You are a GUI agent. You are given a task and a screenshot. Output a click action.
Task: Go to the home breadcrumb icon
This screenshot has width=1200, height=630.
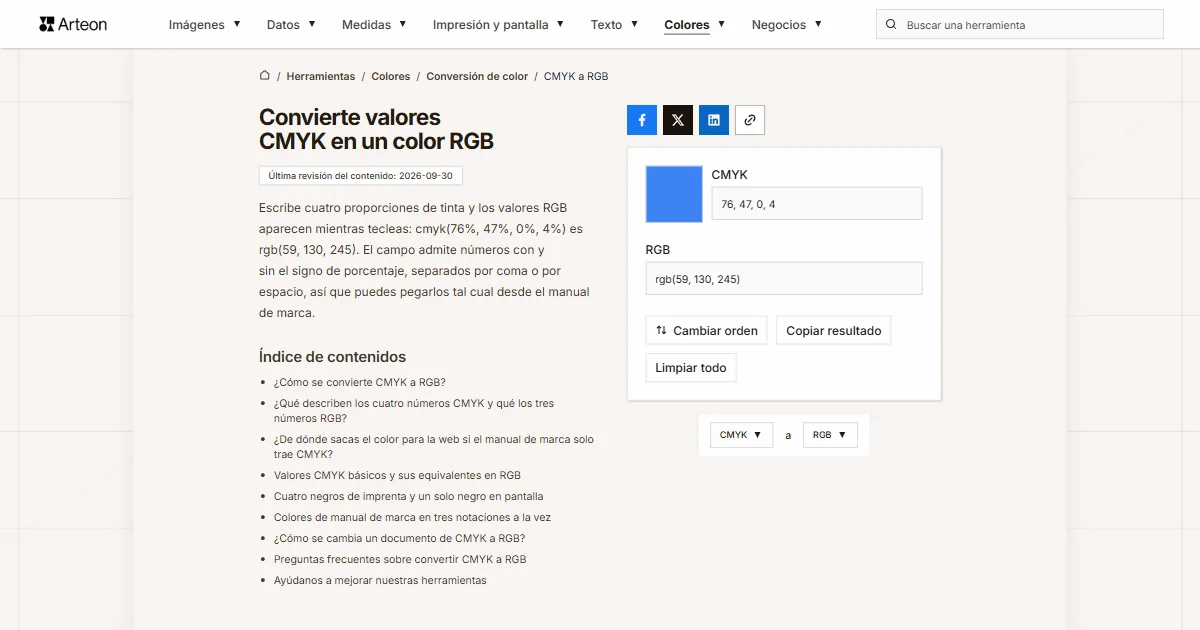point(265,75)
